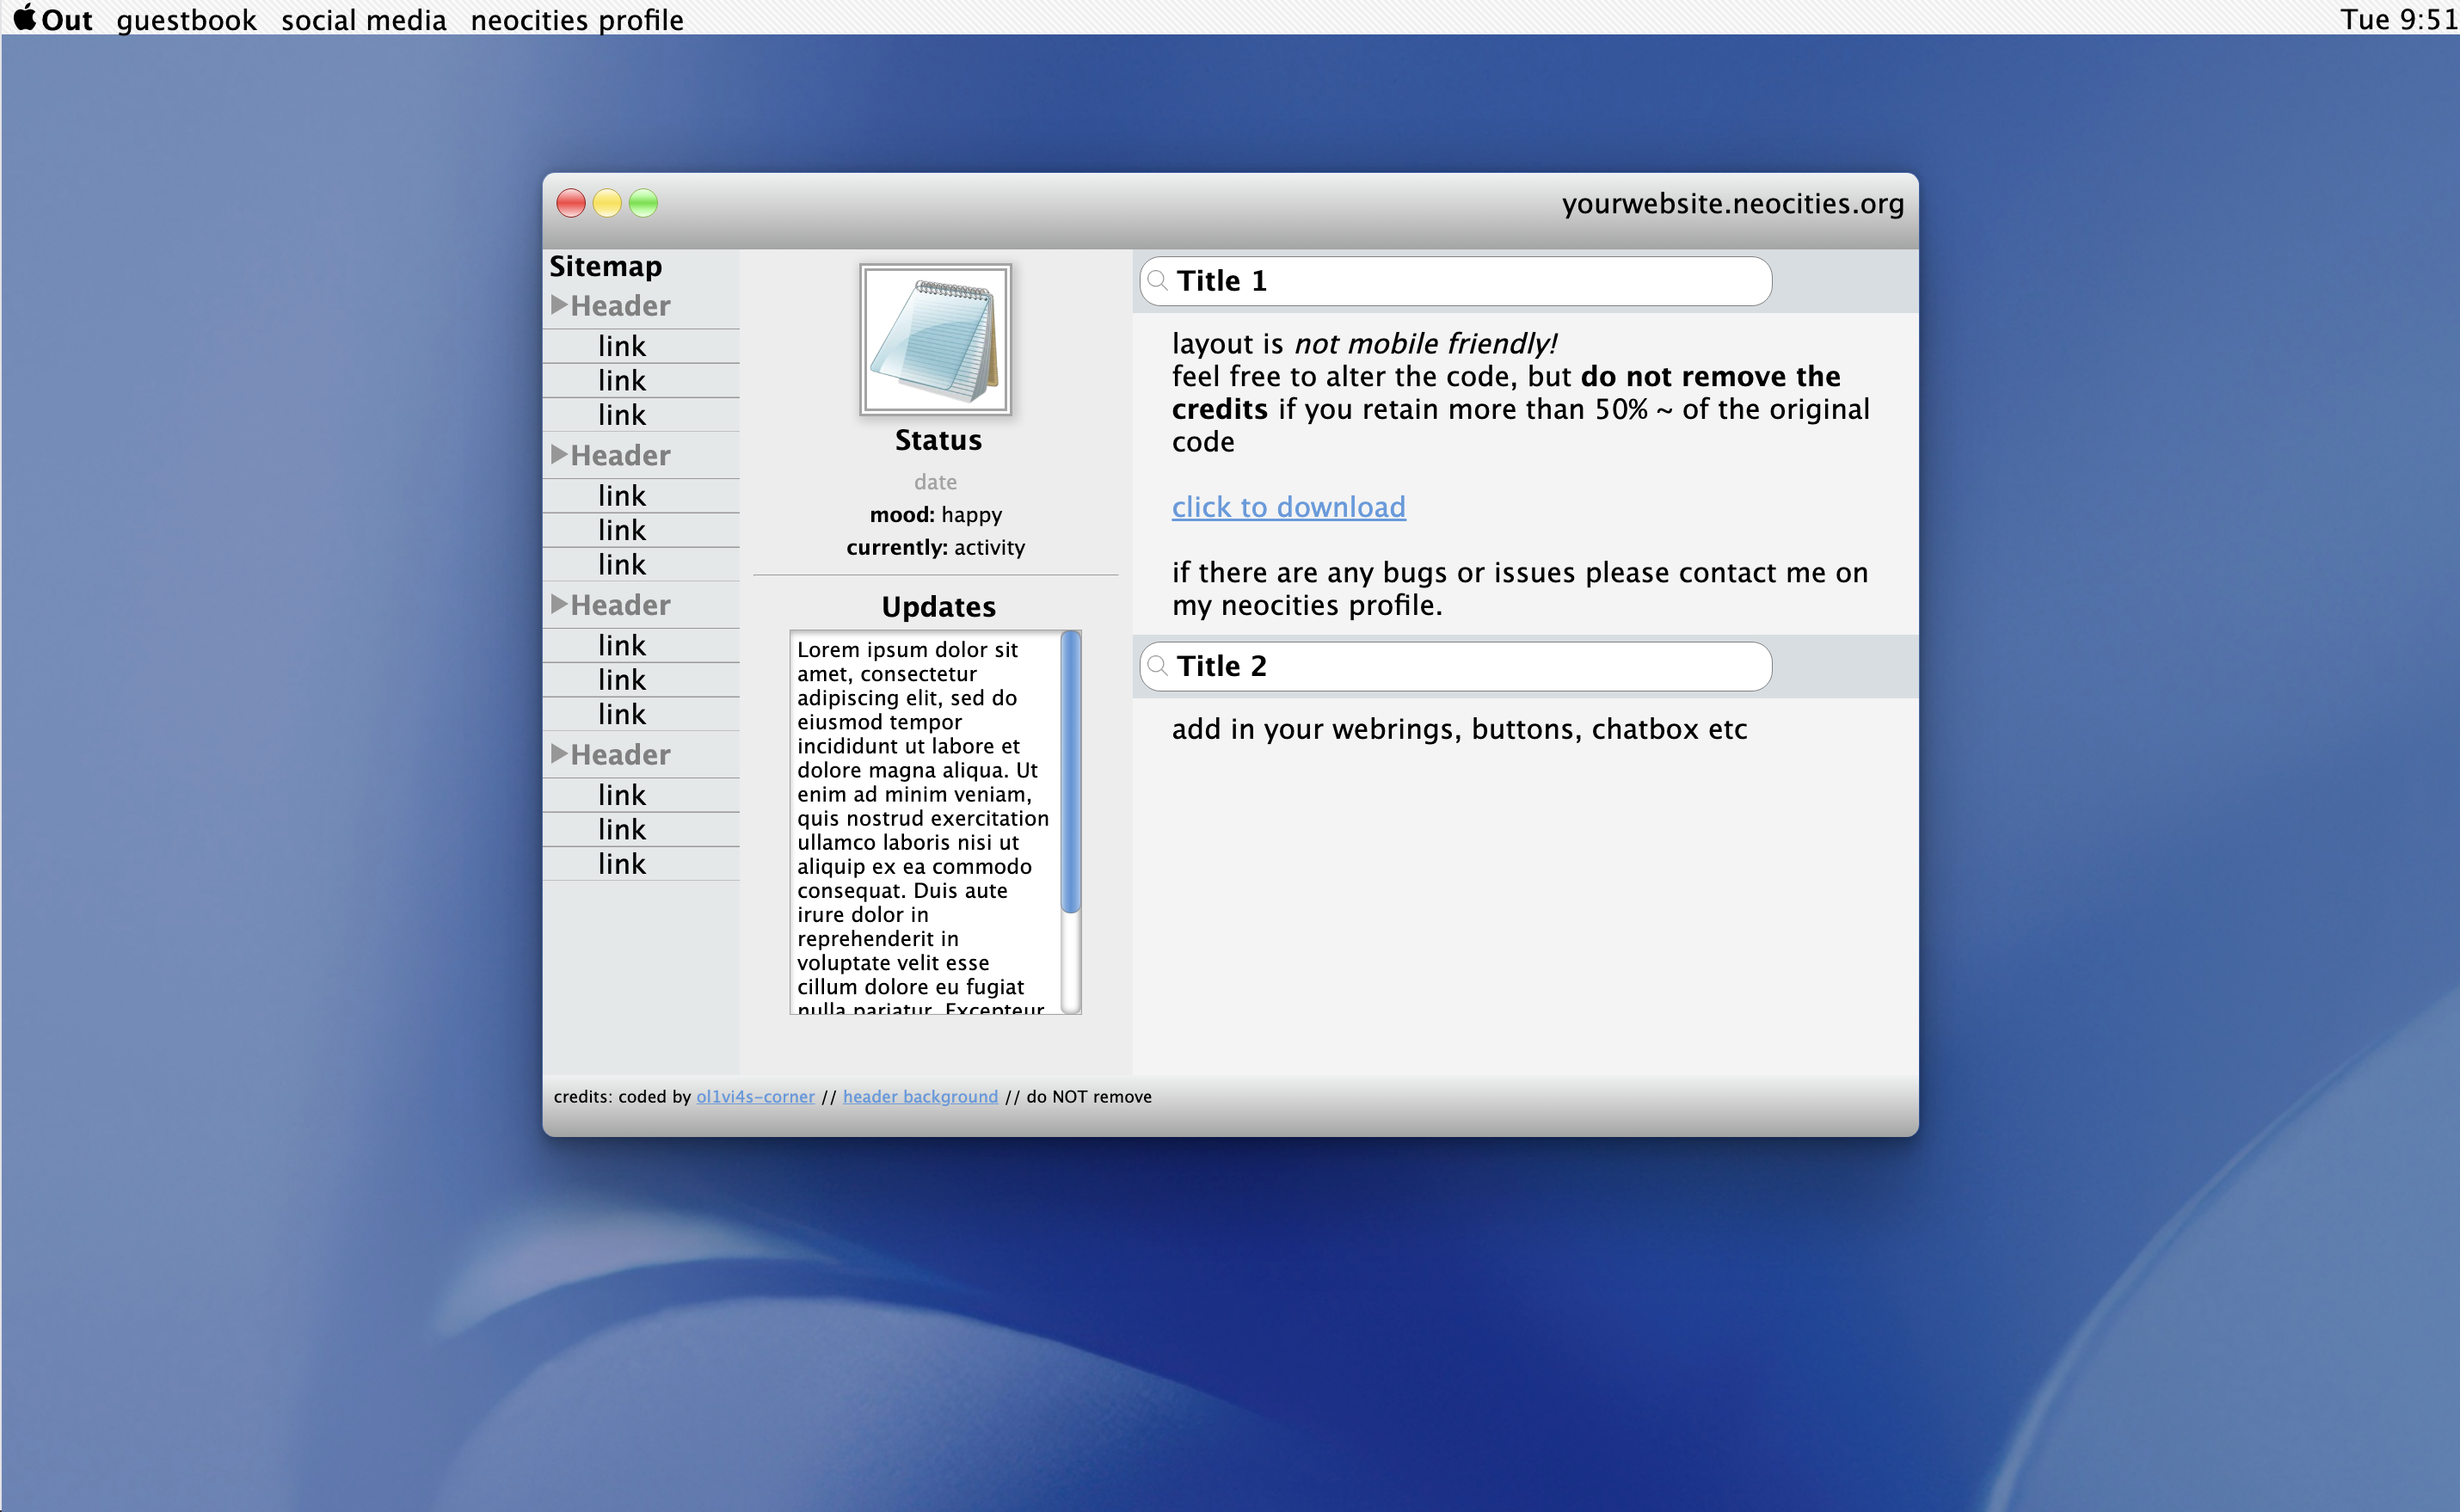Image resolution: width=2460 pixels, height=1512 pixels.
Task: Collapse the fourth Header section in Sitemap
Action: [559, 754]
